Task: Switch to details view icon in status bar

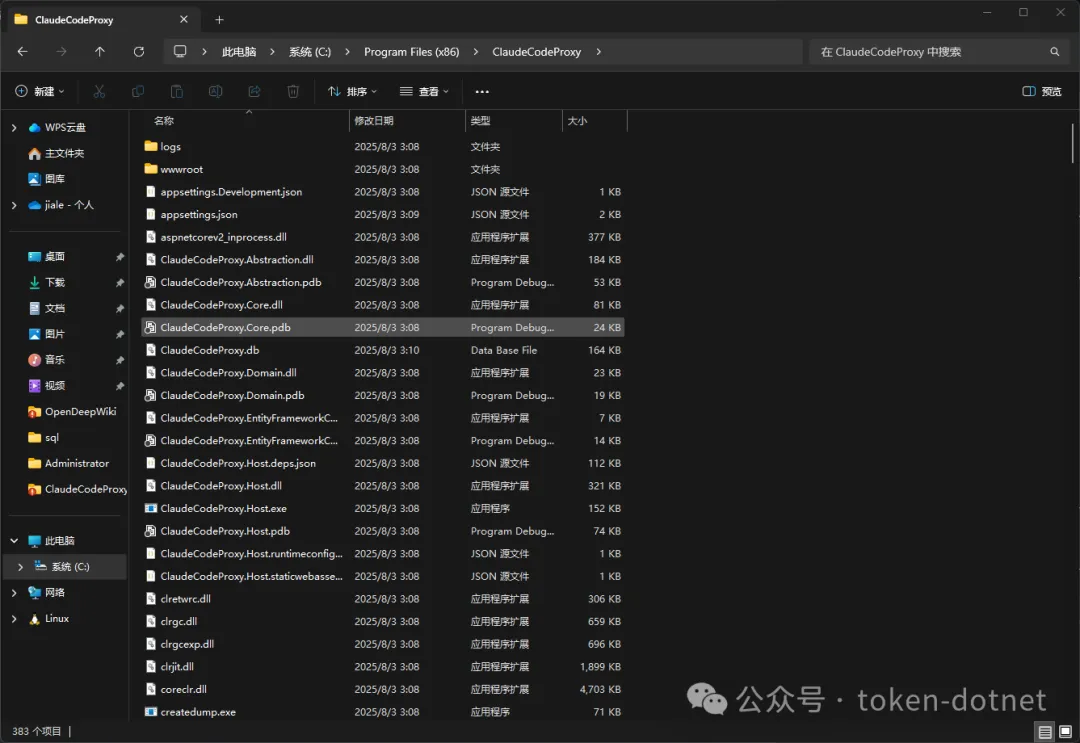Action: pyautogui.click(x=1045, y=731)
